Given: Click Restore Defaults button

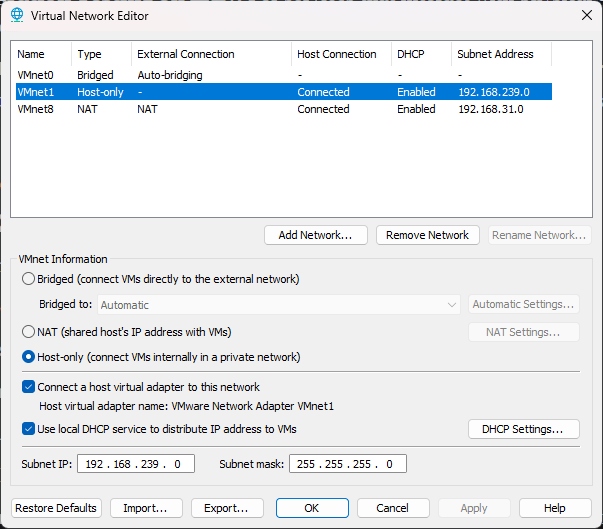Looking at the screenshot, I should click(56, 508).
